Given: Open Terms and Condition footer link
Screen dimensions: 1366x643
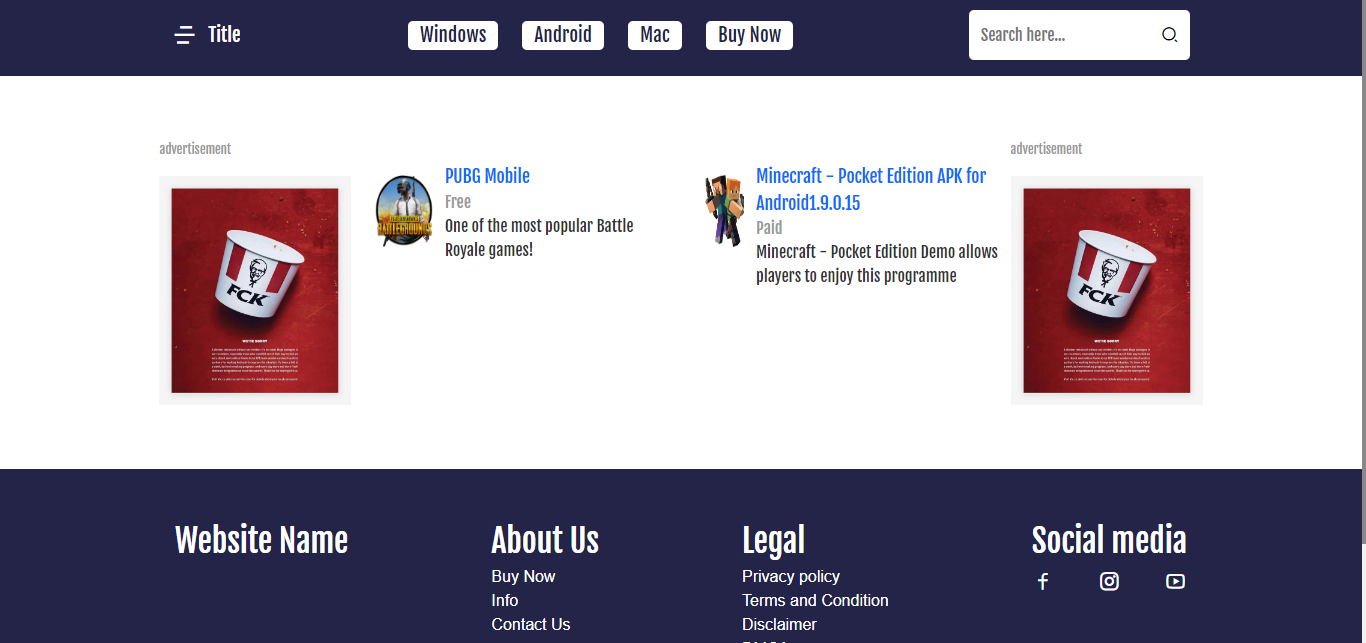Looking at the screenshot, I should (815, 601).
